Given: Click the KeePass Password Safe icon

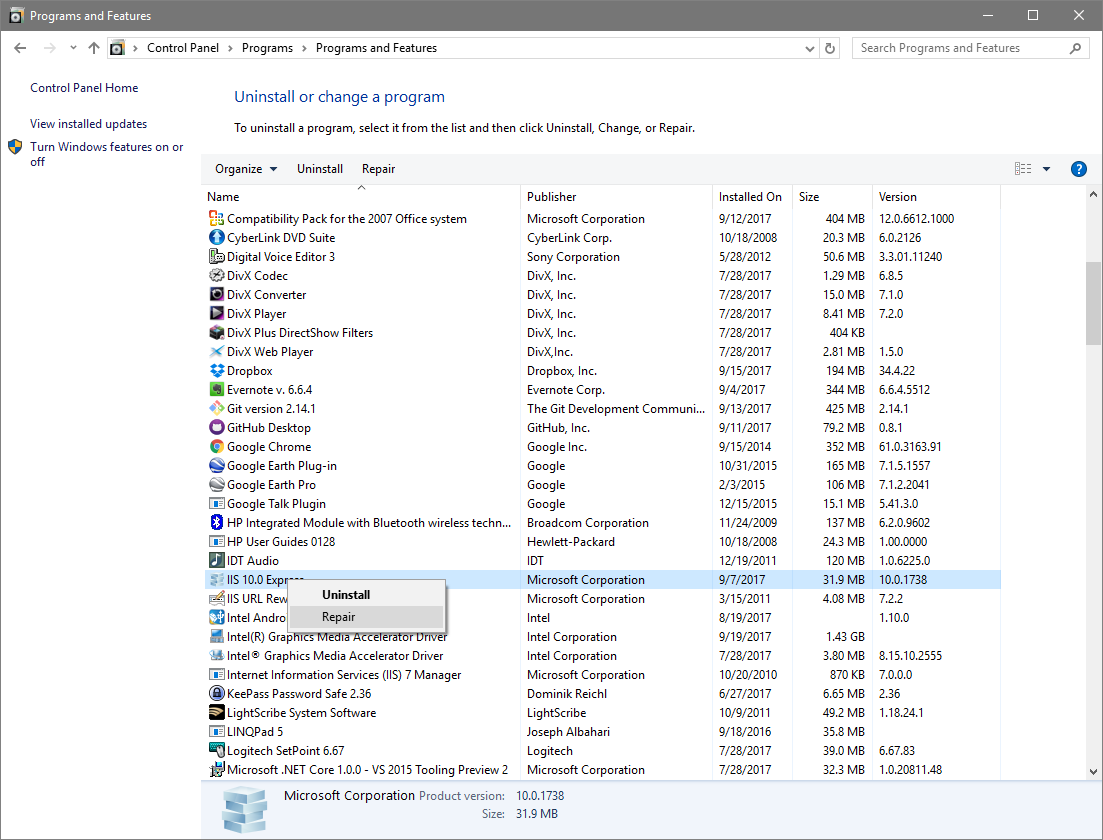Looking at the screenshot, I should point(217,694).
